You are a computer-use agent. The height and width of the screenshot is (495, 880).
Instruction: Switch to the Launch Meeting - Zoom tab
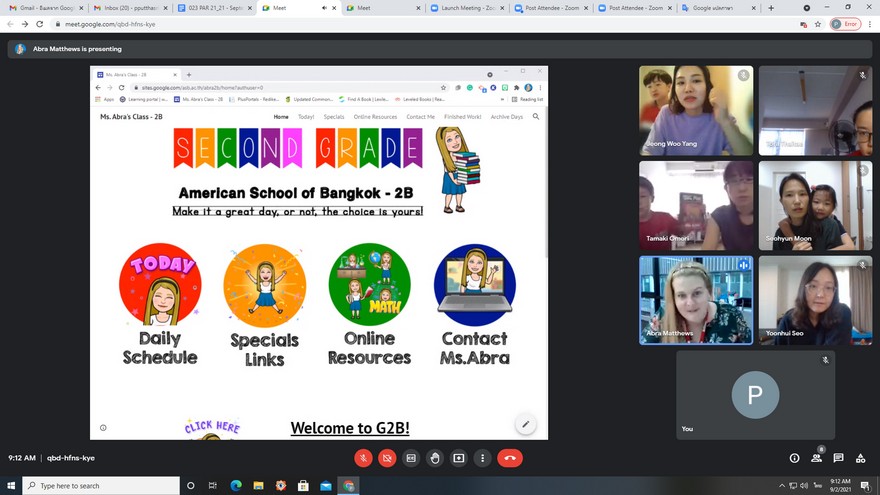[x=466, y=8]
